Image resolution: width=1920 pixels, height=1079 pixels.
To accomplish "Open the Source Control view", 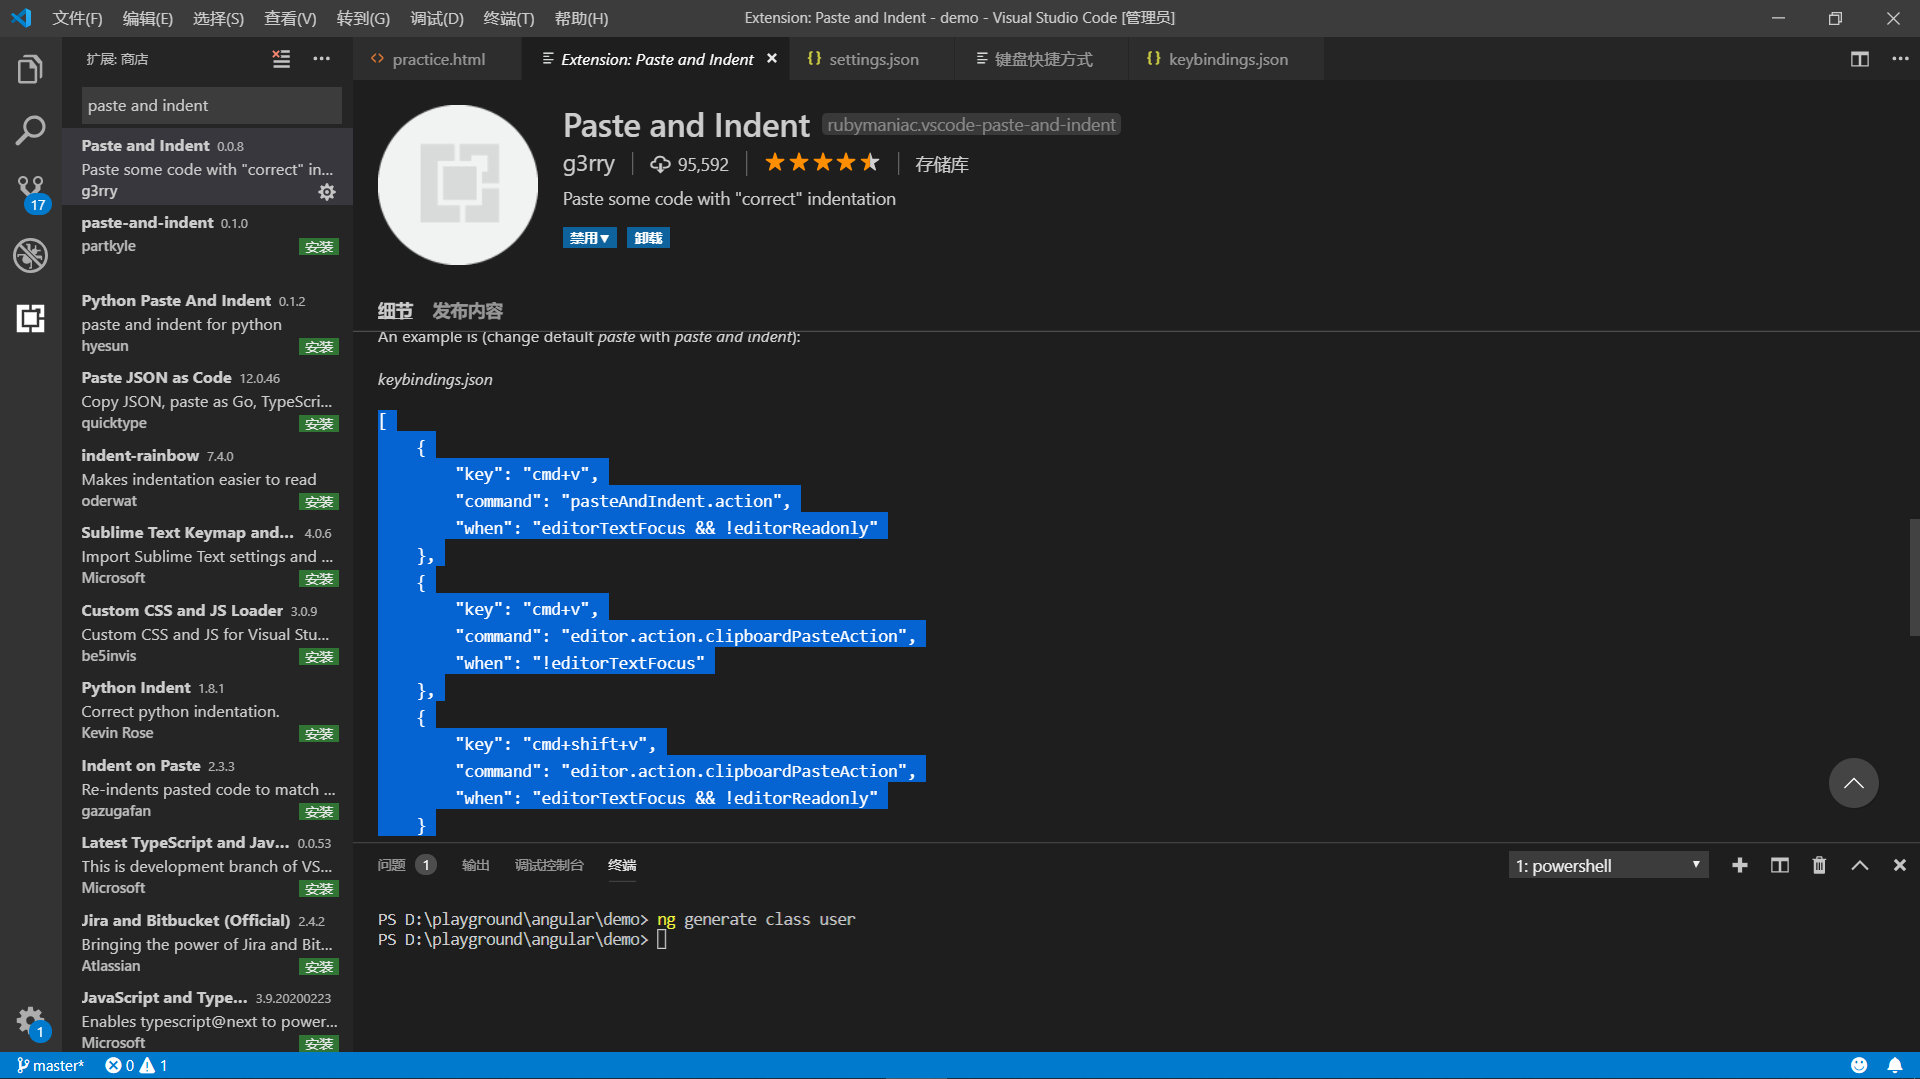I will 30,190.
